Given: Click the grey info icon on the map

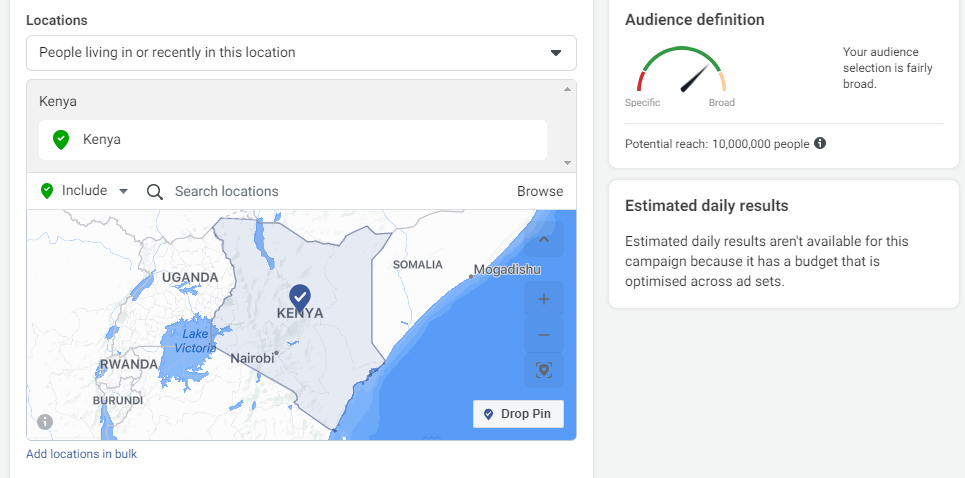Looking at the screenshot, I should point(44,422).
